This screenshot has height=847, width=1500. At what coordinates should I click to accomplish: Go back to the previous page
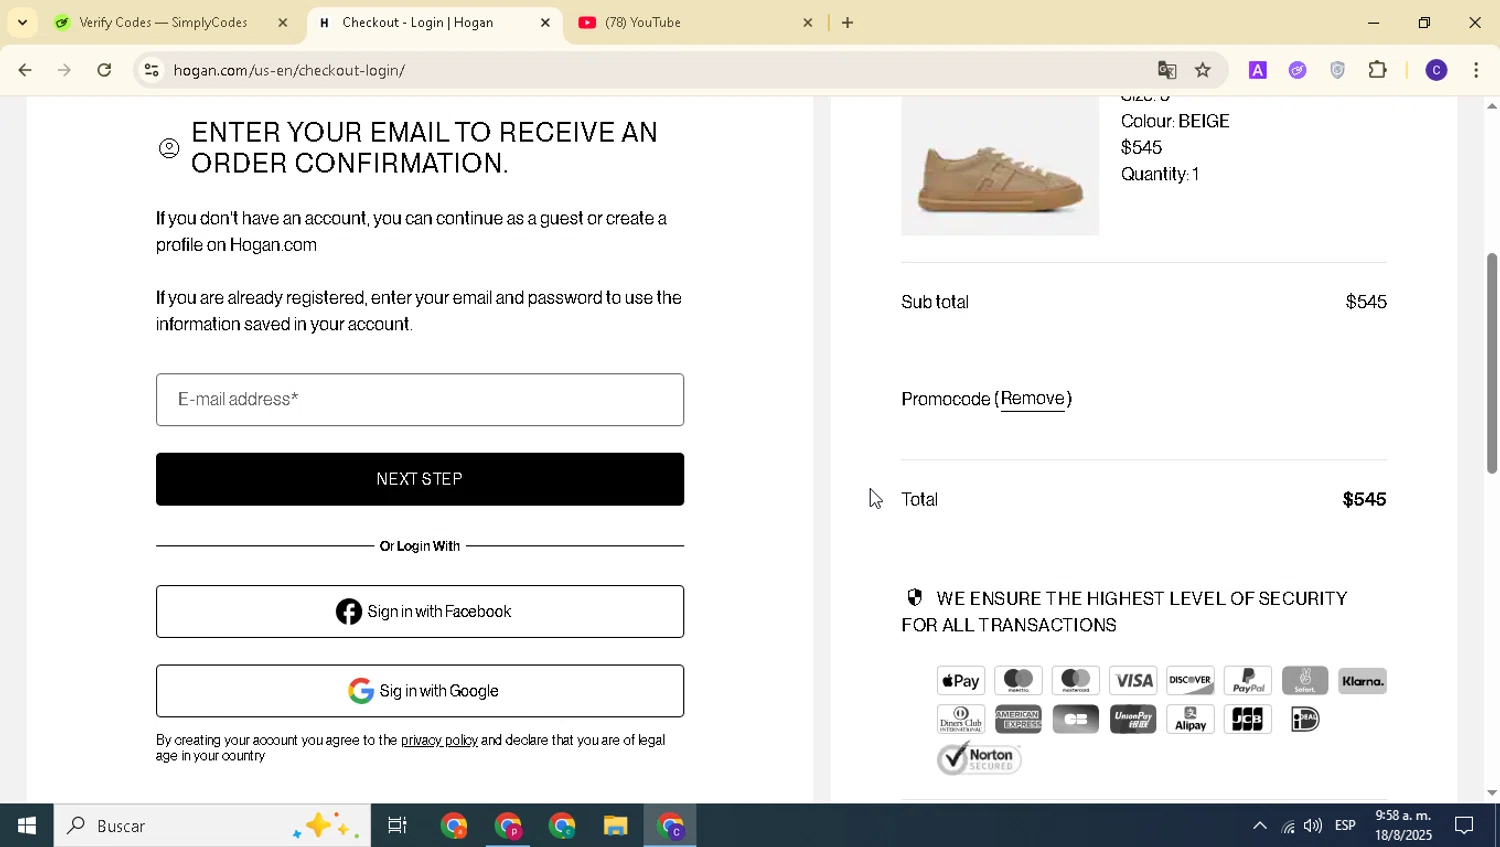pyautogui.click(x=25, y=70)
